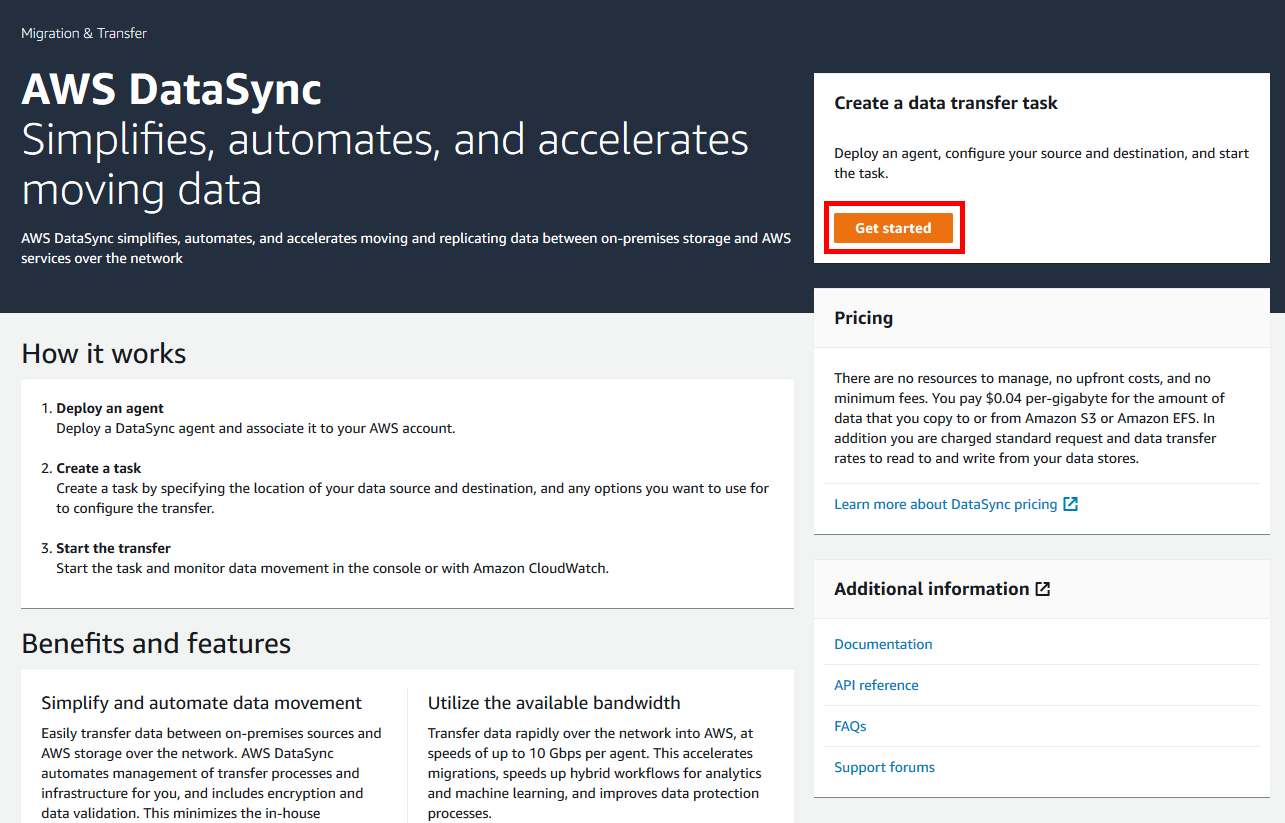Open the Documentation link

pyautogui.click(x=883, y=644)
